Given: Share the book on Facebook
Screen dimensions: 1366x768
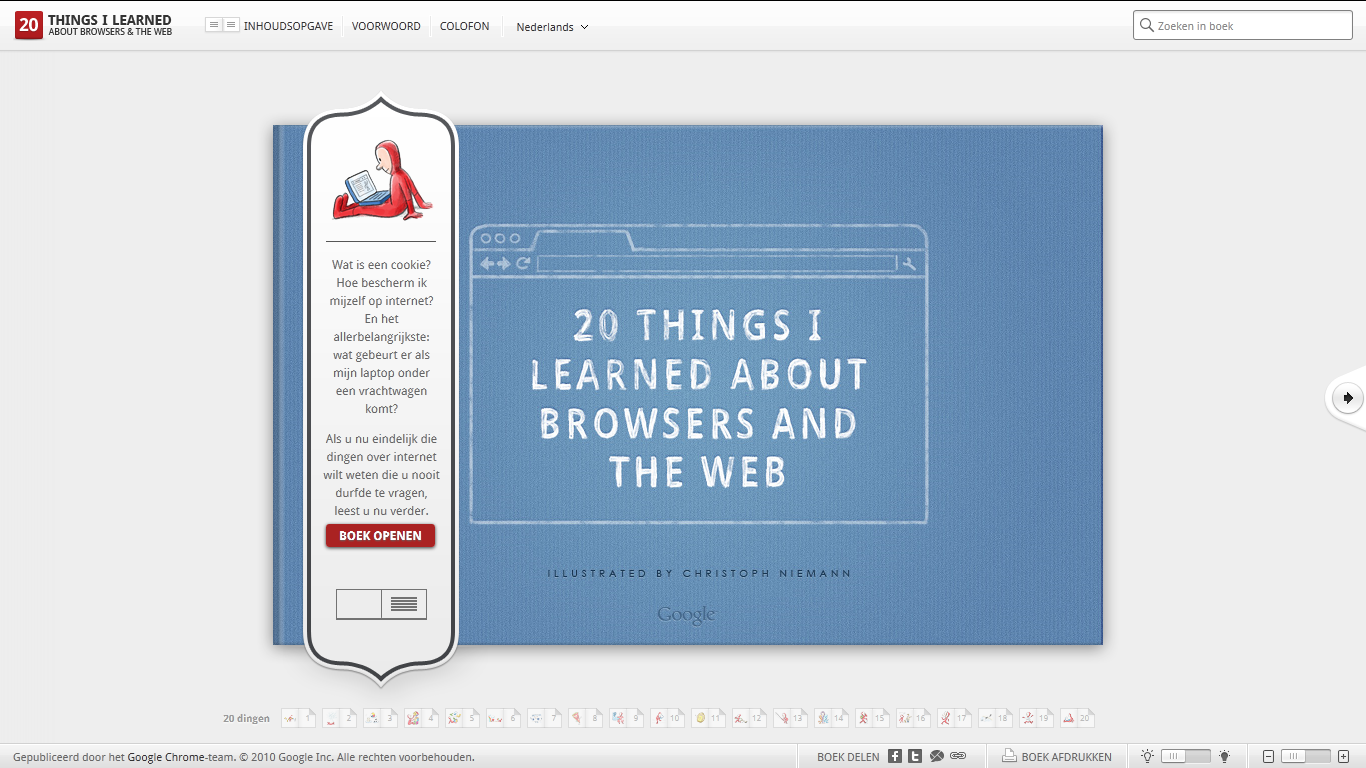Looking at the screenshot, I should (895, 756).
